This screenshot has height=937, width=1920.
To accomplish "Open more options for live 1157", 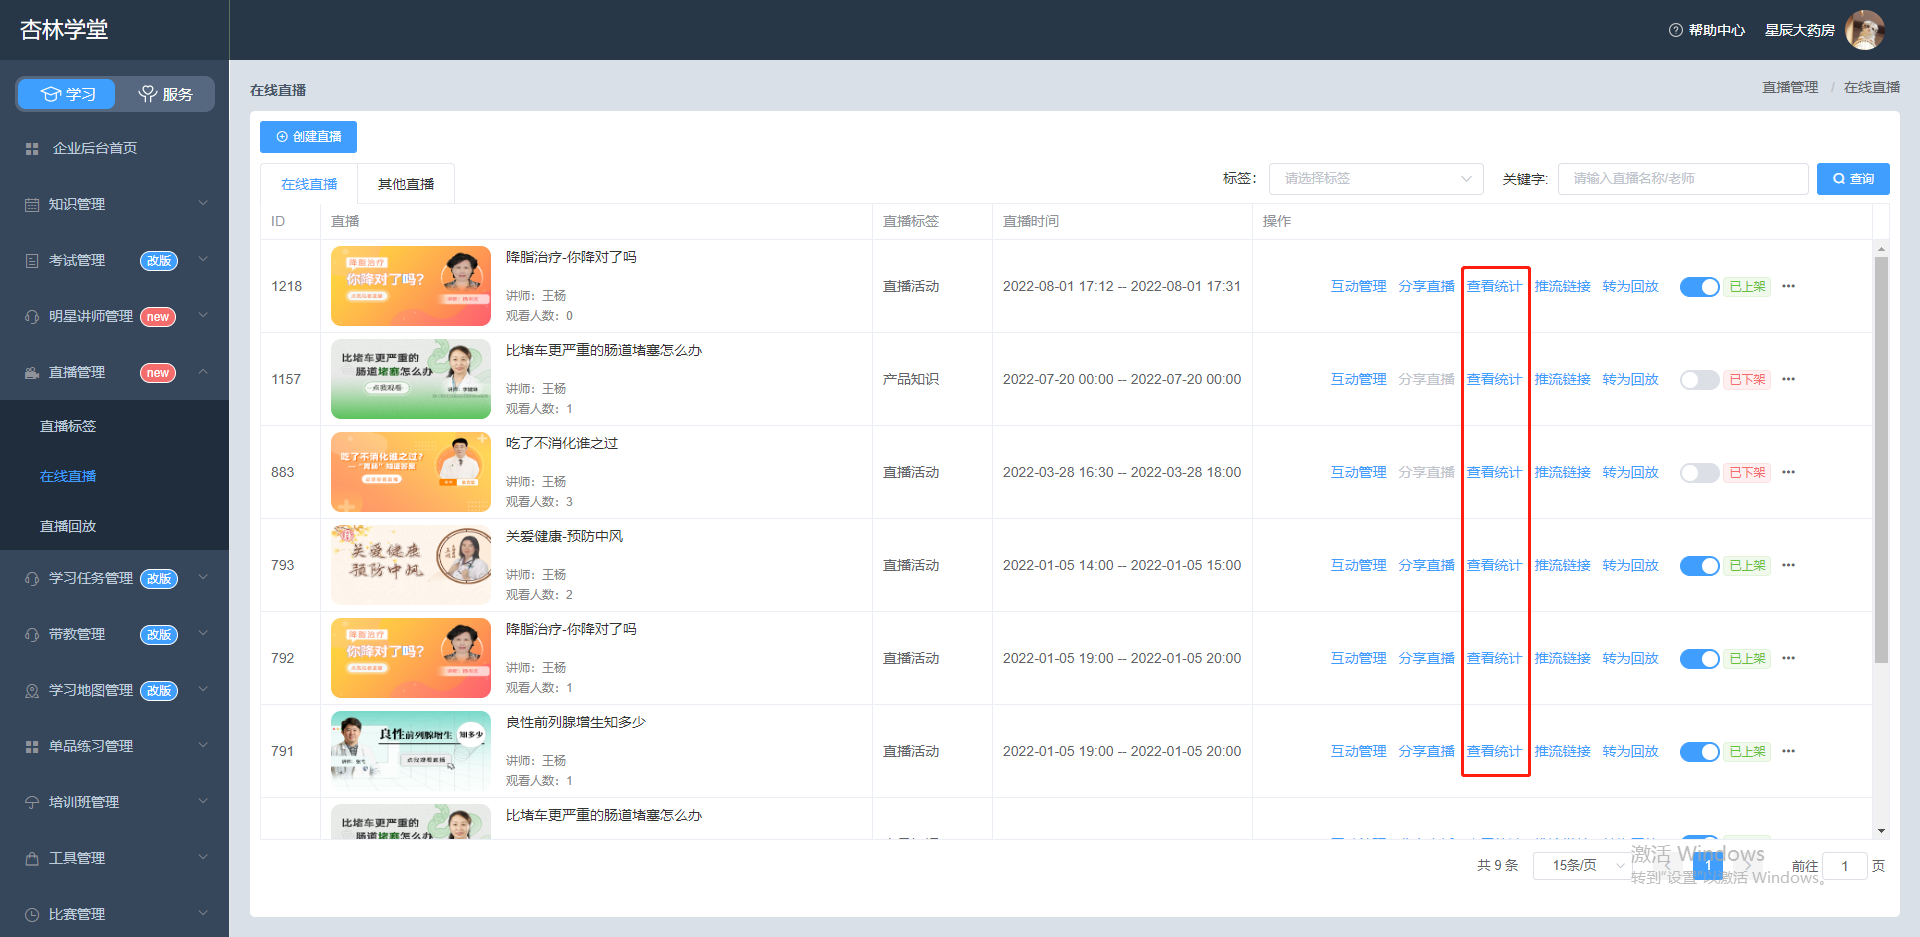I will tap(1789, 379).
